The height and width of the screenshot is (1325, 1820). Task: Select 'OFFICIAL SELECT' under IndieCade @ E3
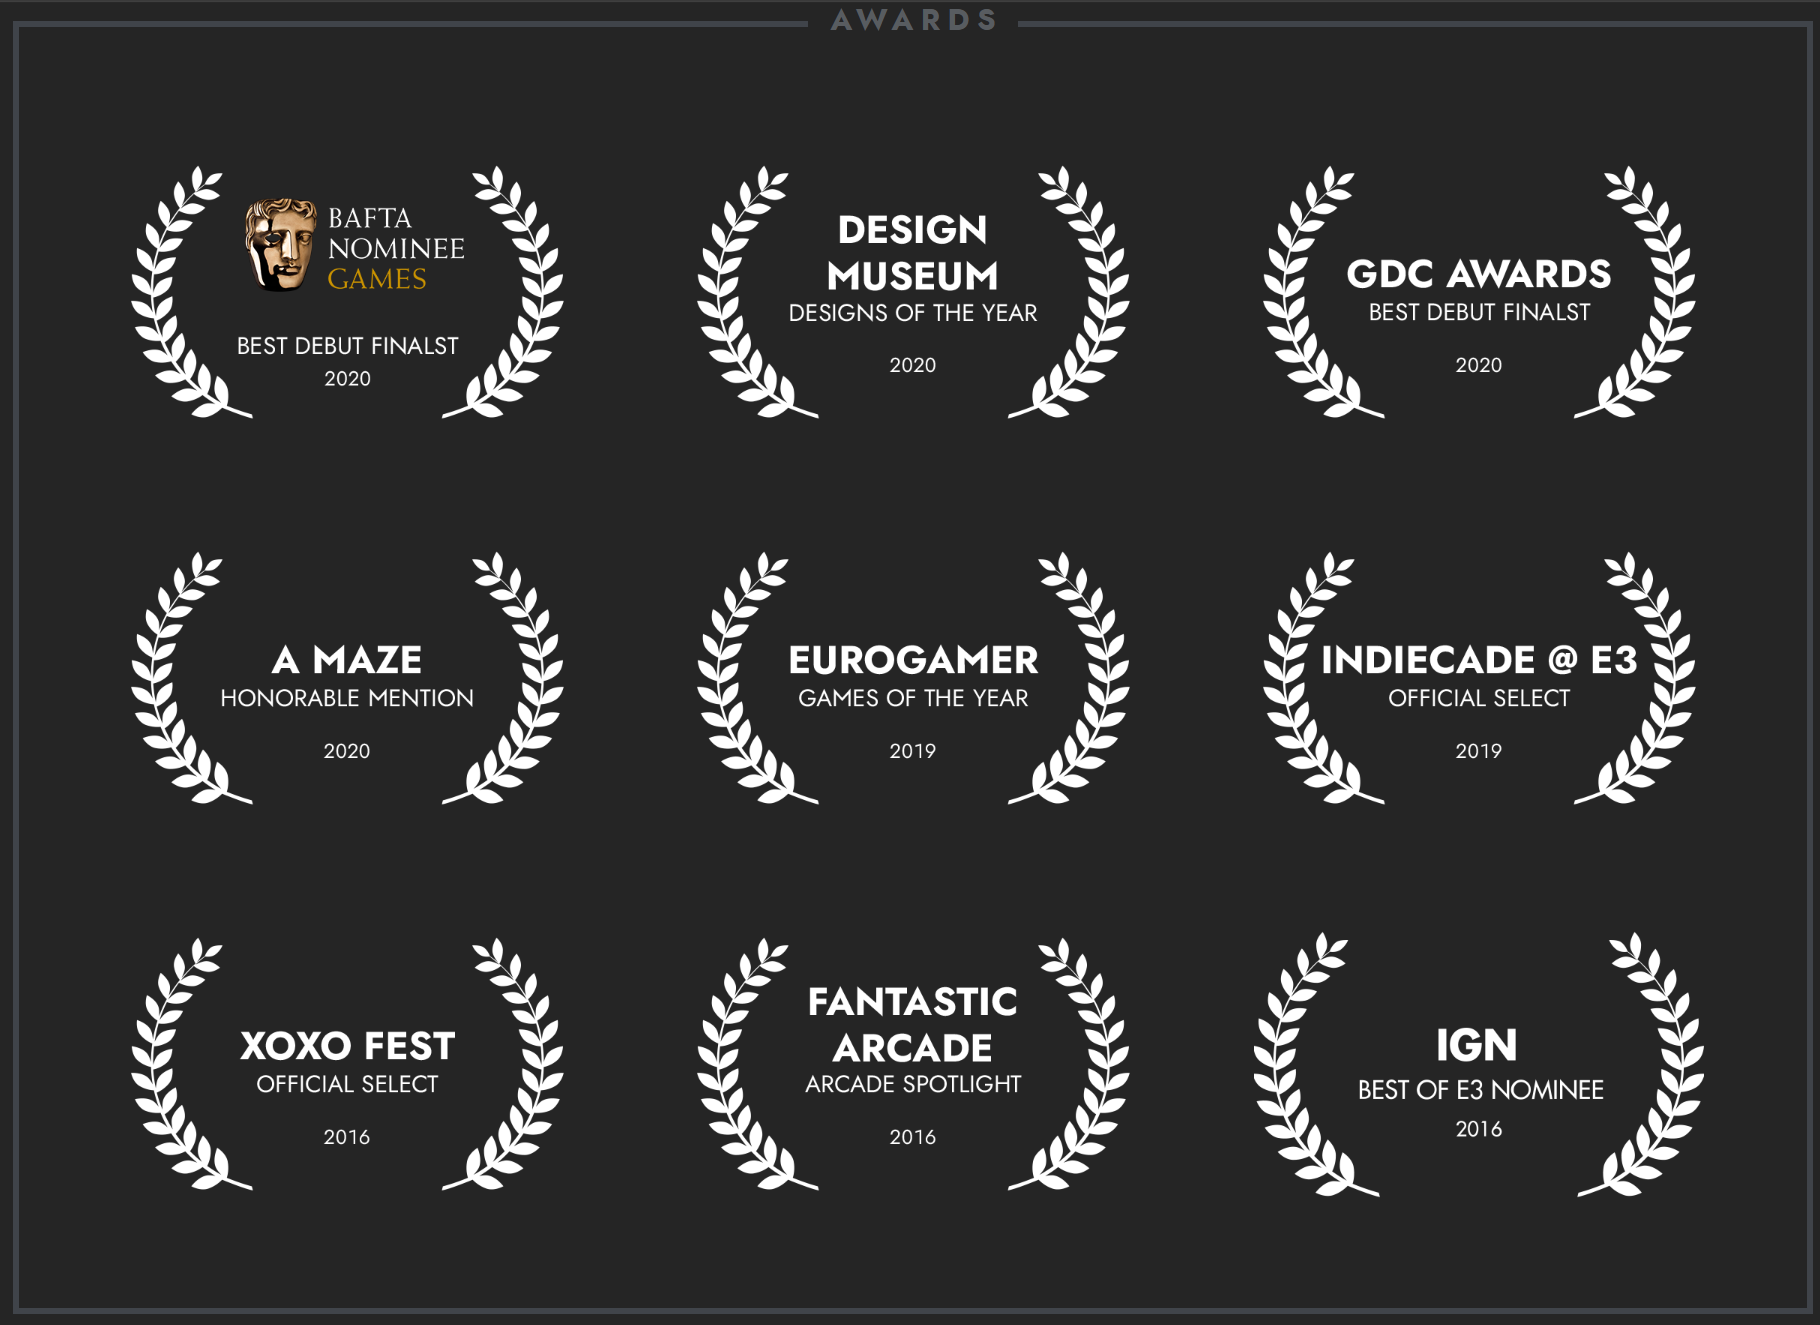(x=1478, y=698)
